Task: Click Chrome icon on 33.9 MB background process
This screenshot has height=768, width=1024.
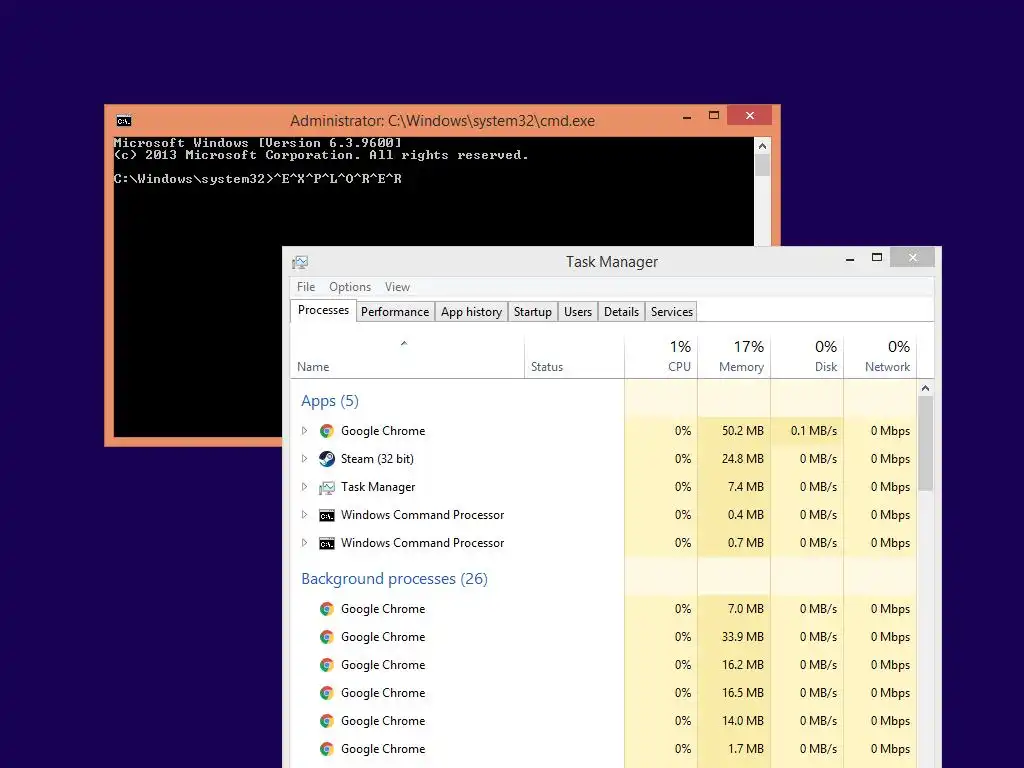Action: tap(327, 637)
